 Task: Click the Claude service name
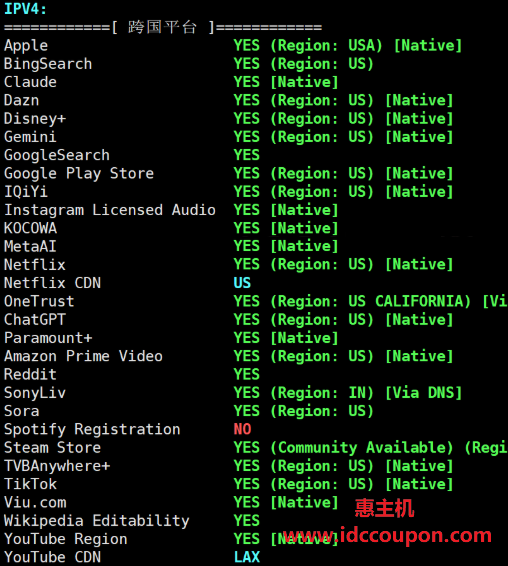click(x=30, y=82)
